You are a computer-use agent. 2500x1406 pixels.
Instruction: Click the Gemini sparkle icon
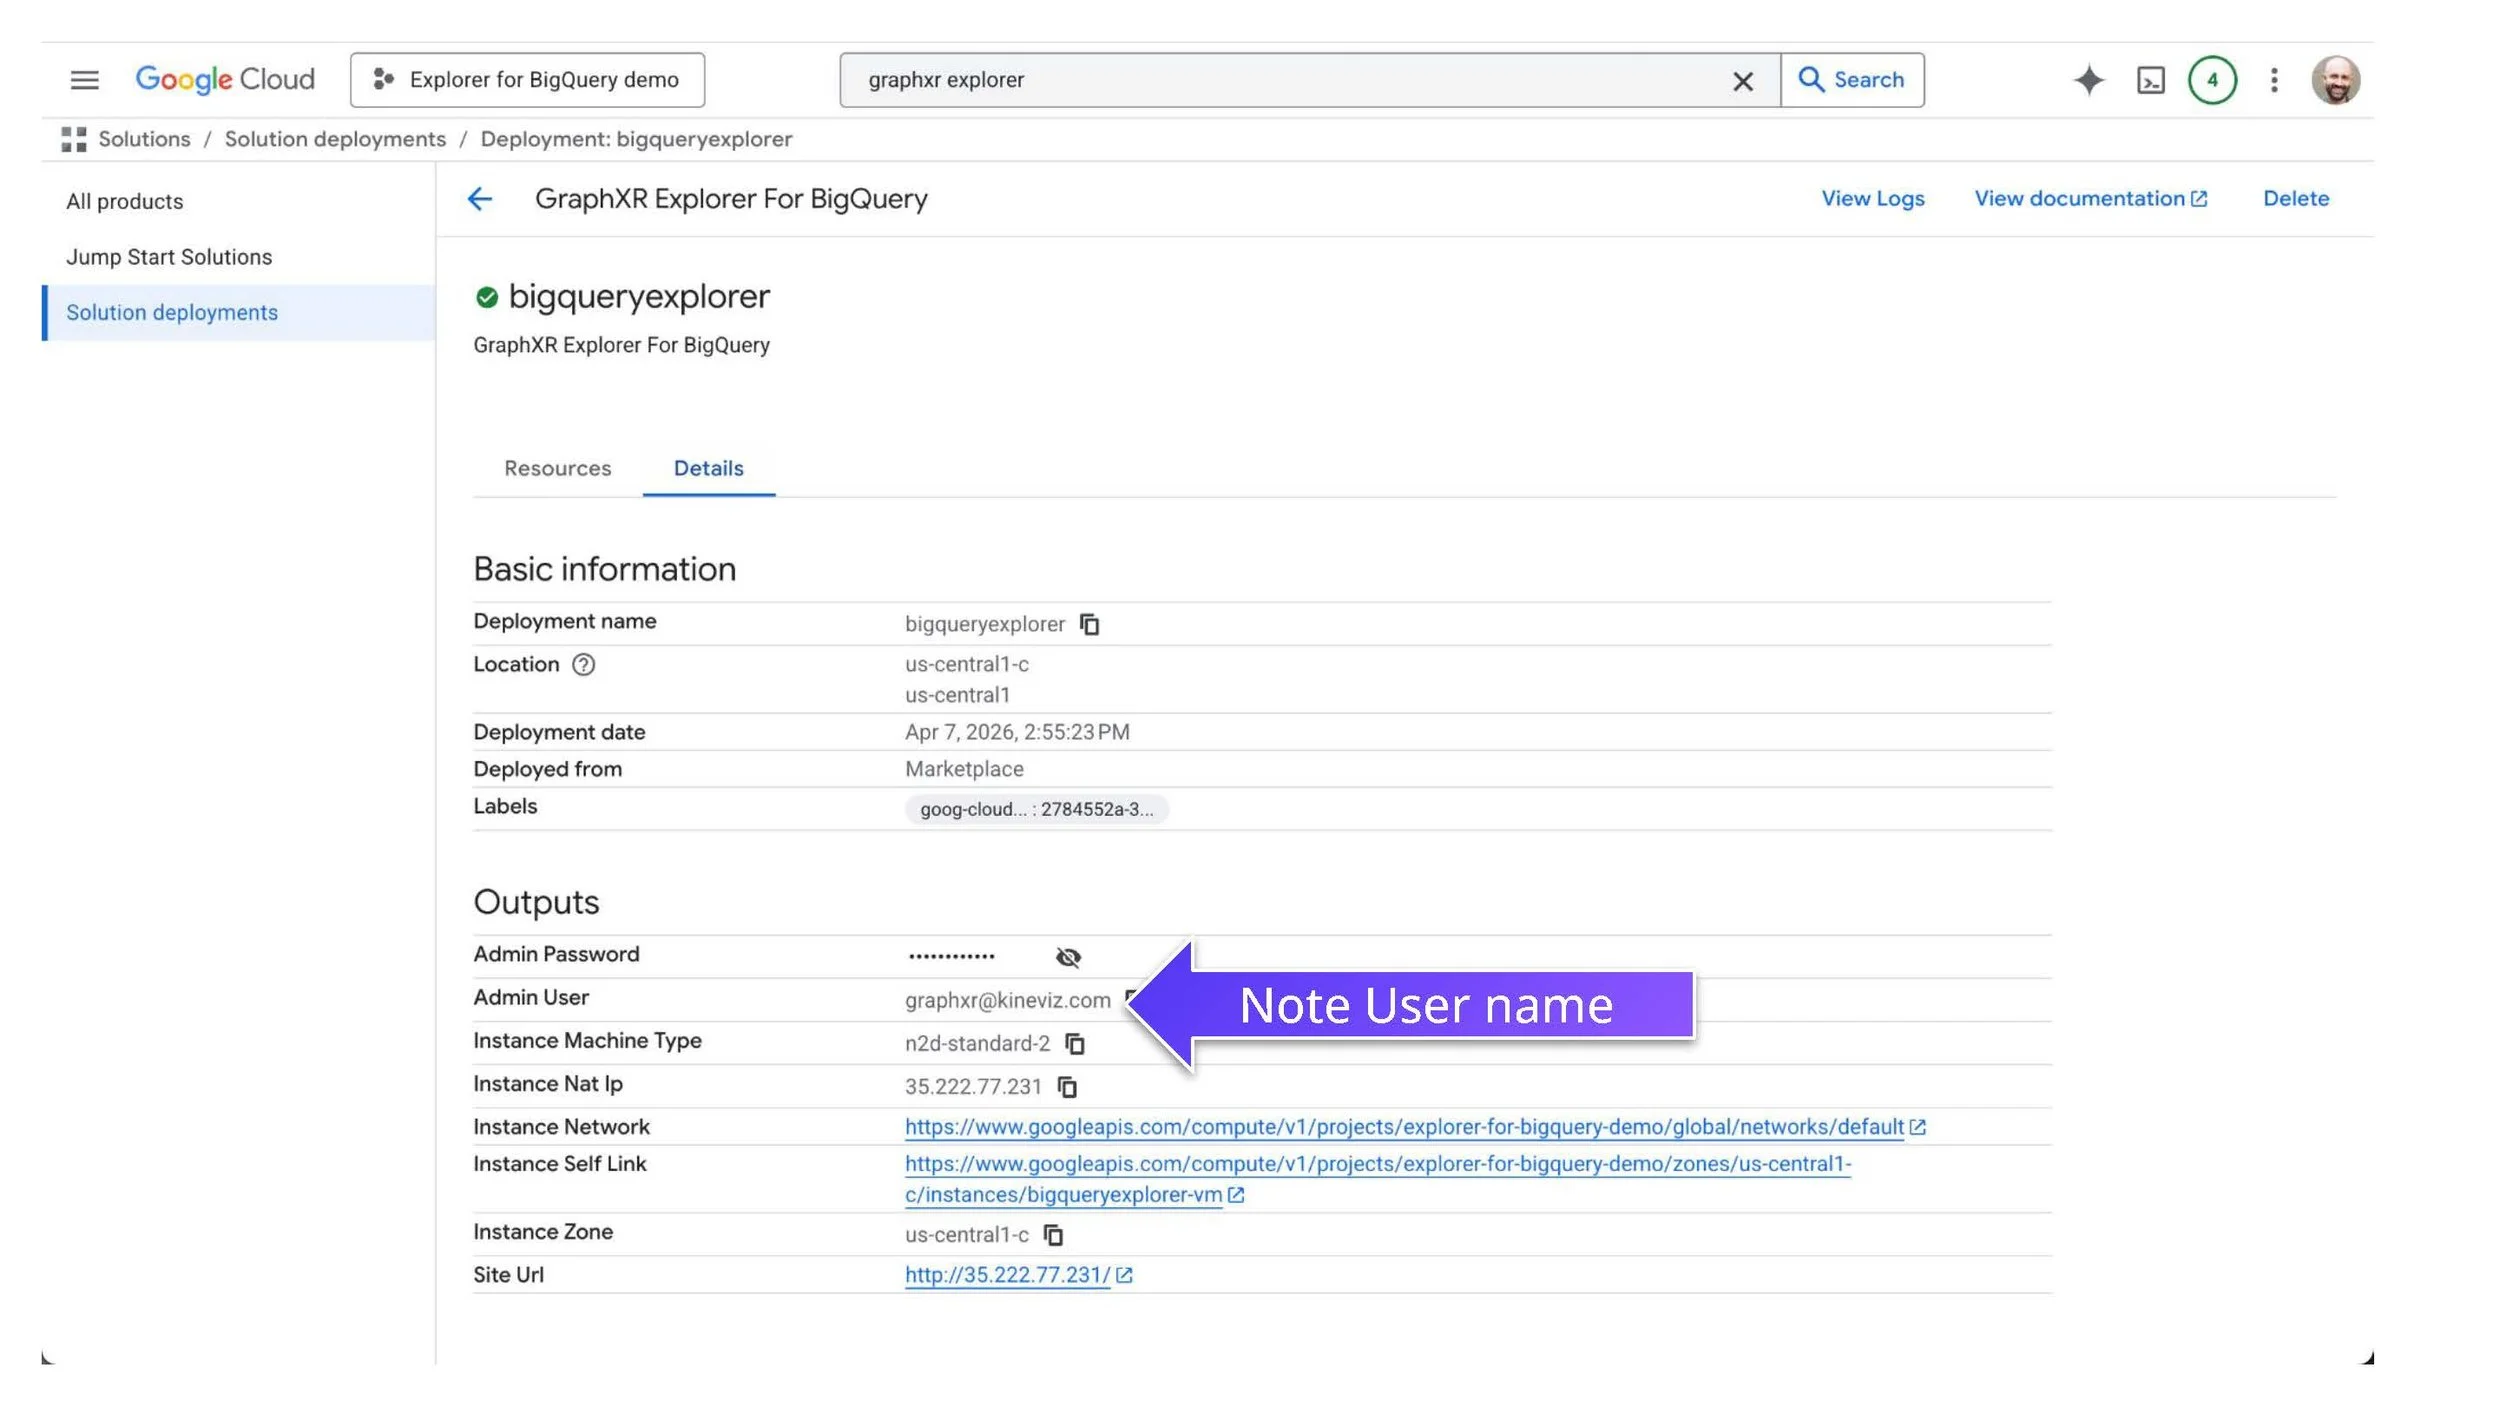pos(2088,80)
